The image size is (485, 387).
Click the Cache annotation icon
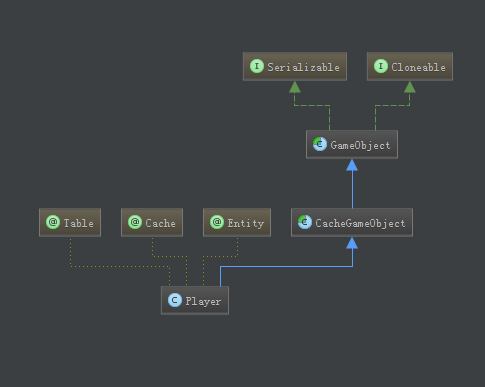[x=135, y=222]
